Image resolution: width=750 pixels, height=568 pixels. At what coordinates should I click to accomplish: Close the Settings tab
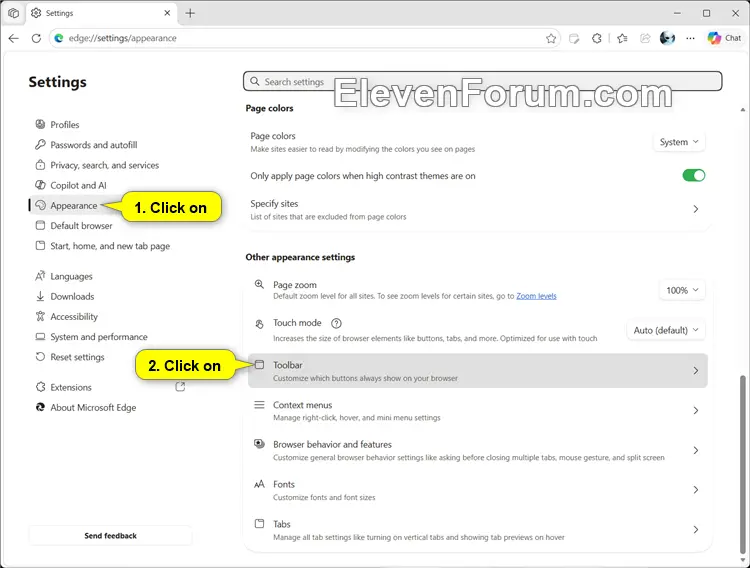[x=167, y=13]
